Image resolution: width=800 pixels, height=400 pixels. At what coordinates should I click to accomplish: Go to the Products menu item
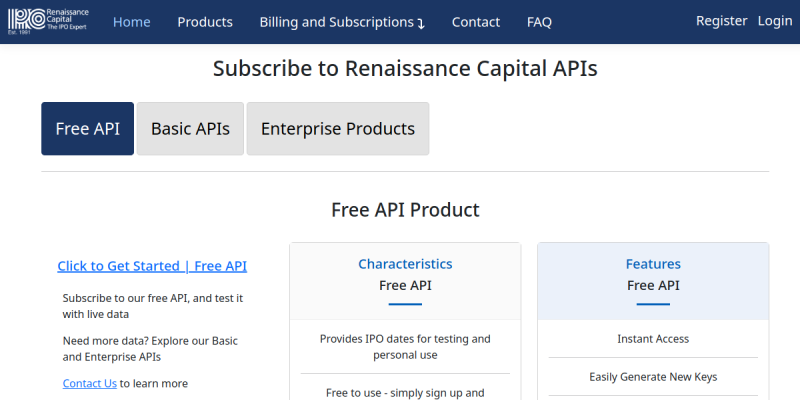(205, 22)
